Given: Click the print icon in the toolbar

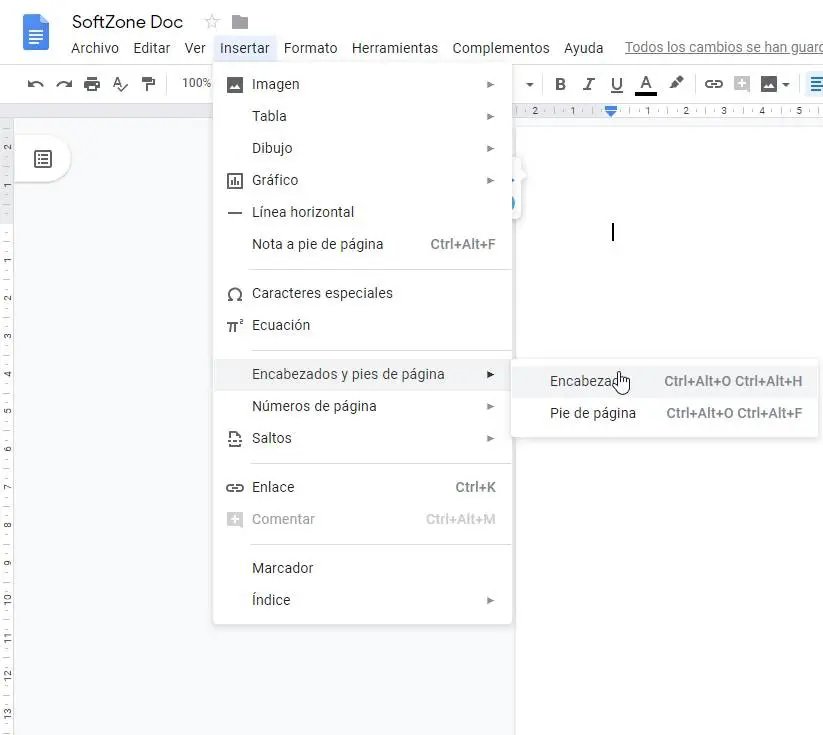Looking at the screenshot, I should pyautogui.click(x=92, y=84).
